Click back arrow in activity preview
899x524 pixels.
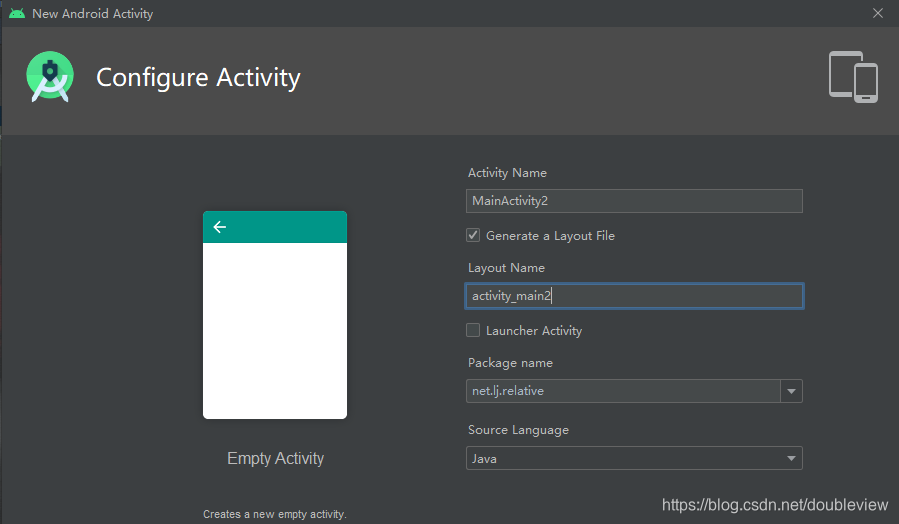pyautogui.click(x=220, y=227)
